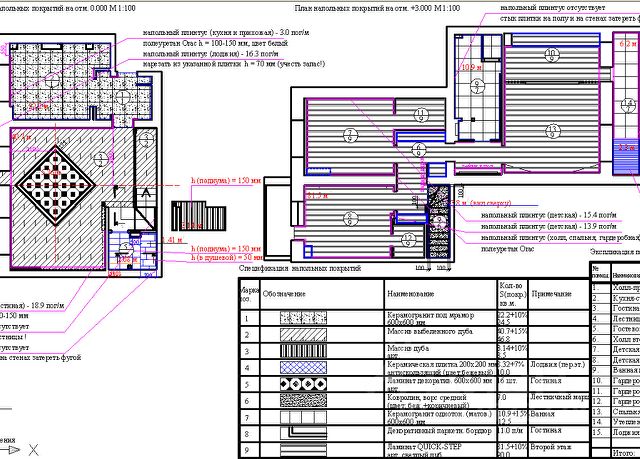Click the red '10.9 м' area label
The width and height of the screenshot is (640, 459).
click(x=471, y=67)
